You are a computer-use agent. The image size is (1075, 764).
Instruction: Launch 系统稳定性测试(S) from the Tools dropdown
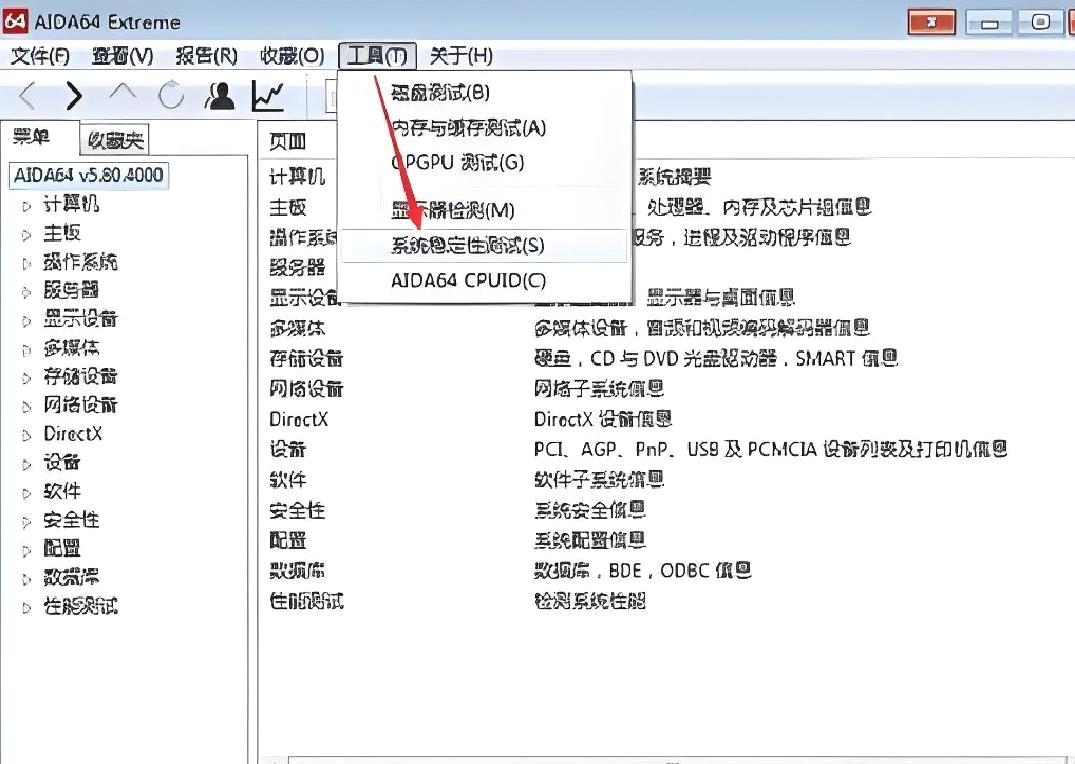(x=484, y=246)
